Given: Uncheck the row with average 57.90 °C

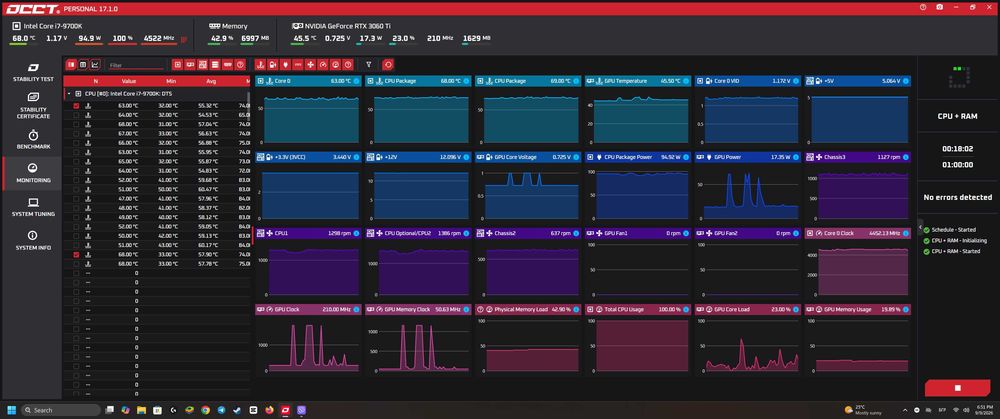Looking at the screenshot, I should click(x=77, y=254).
